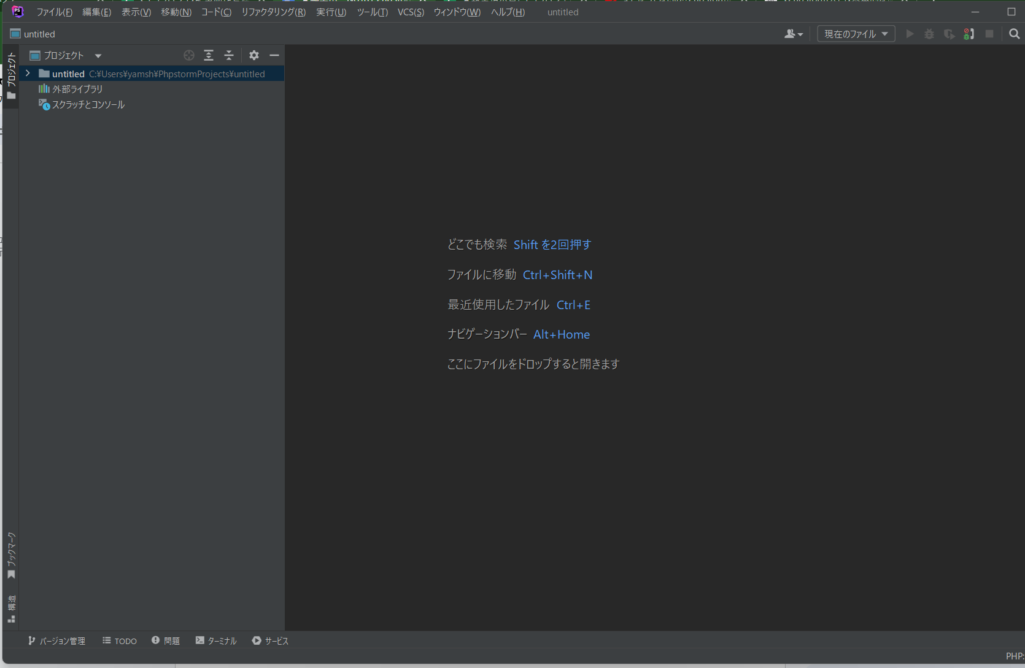This screenshot has height=668, width=1025.
Task: Open the 実行(U) menu
Action: pyautogui.click(x=331, y=12)
